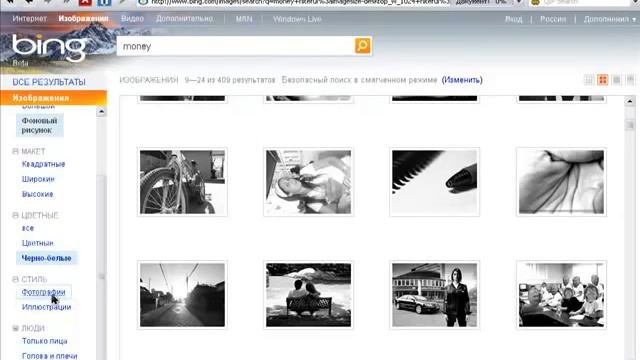Collapse the МАКЕТ filter section
The height and width of the screenshot is (360, 640).
click(x=16, y=151)
